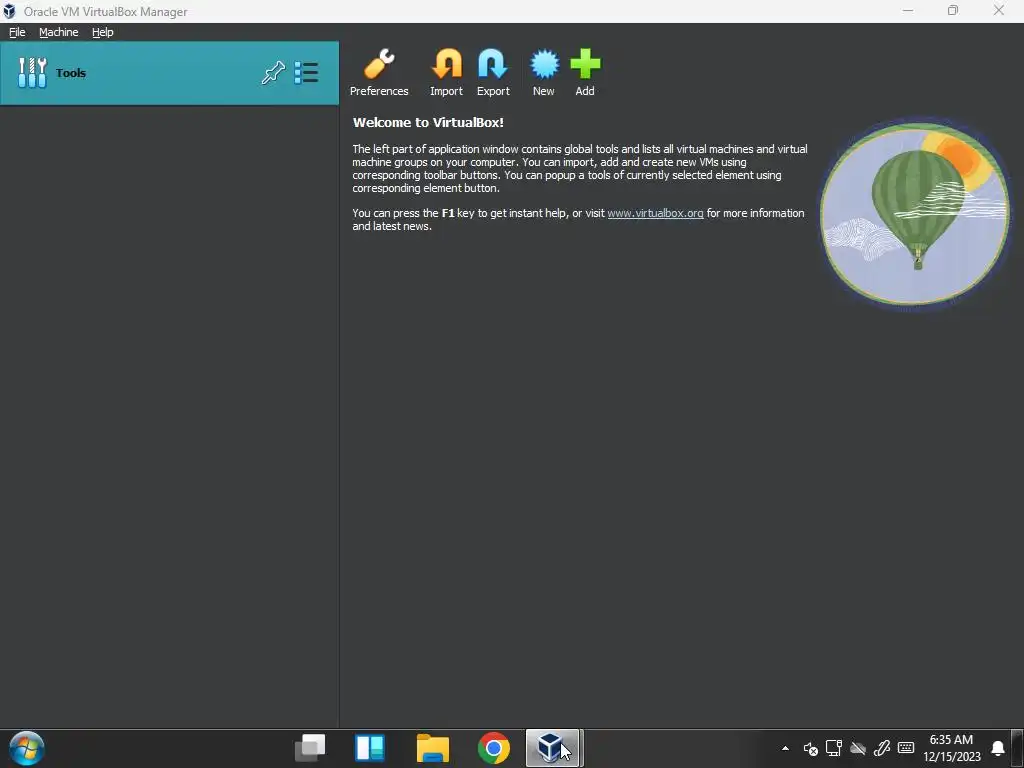Viewport: 1024px width, 768px height.
Task: Click the Windows Start orb
Action: click(x=27, y=748)
